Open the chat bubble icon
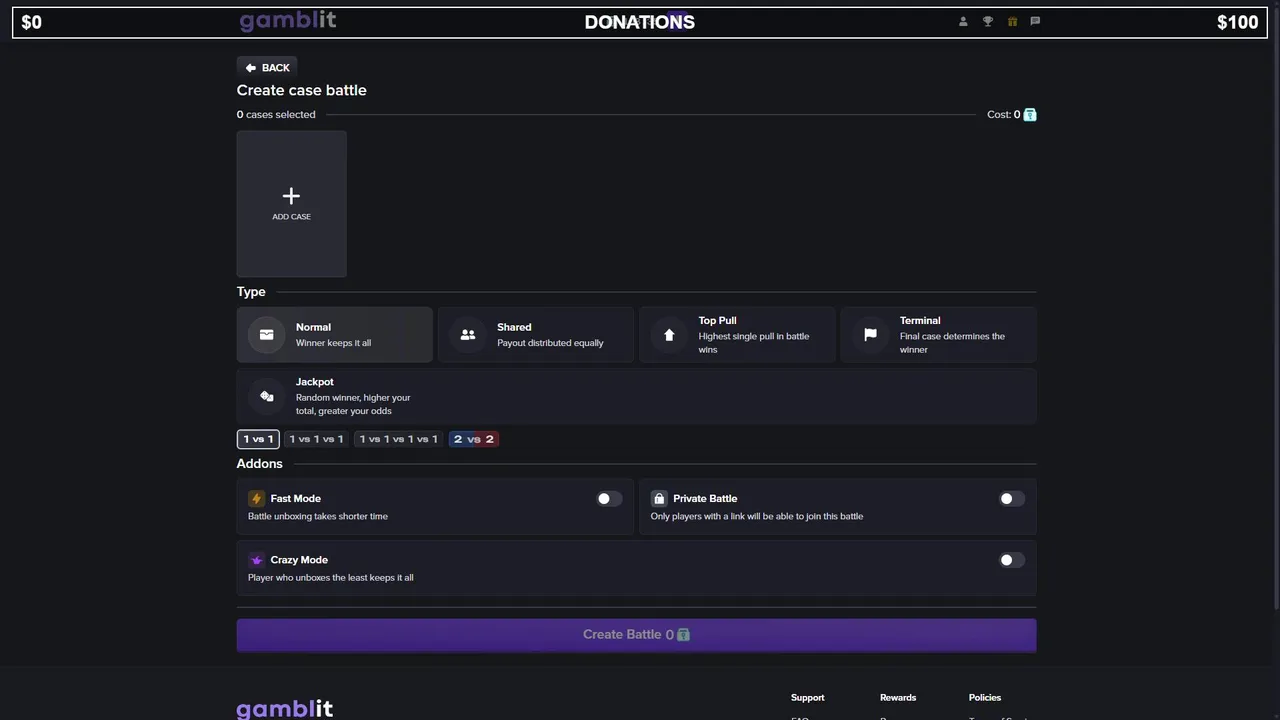Image resolution: width=1280 pixels, height=720 pixels. click(x=1035, y=21)
